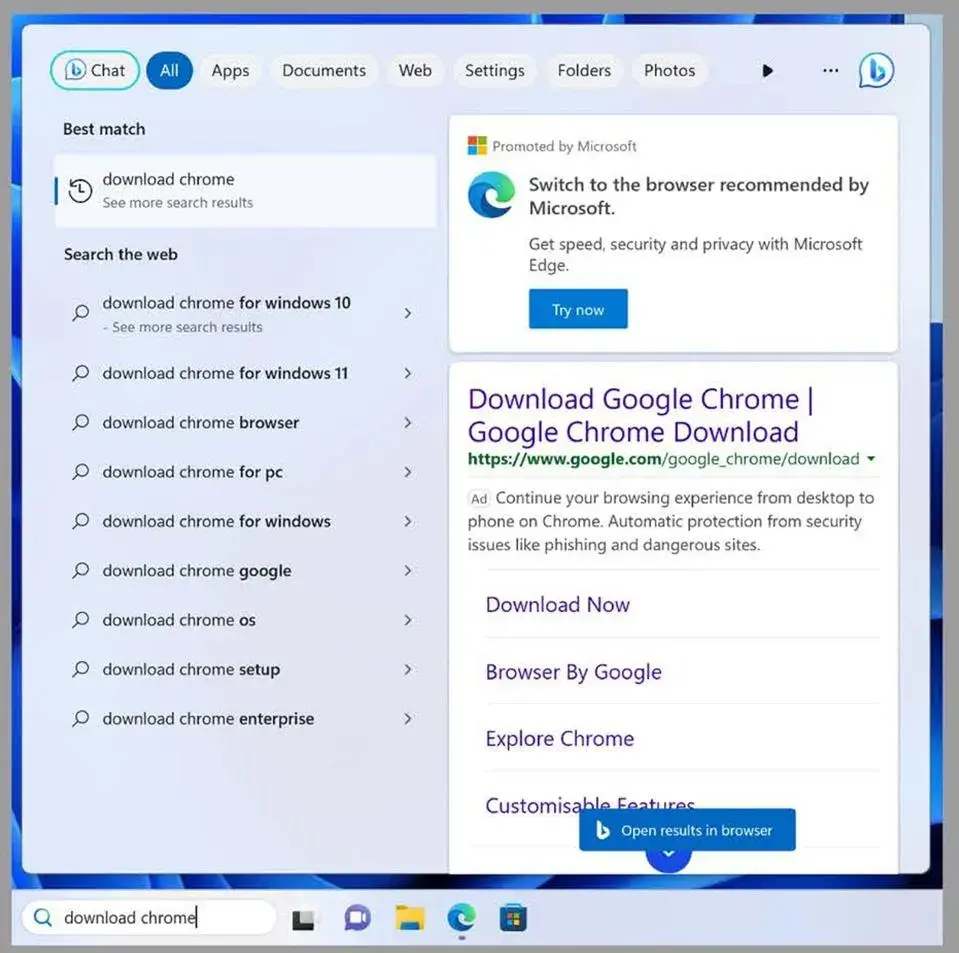Click the play arrow to show more filters
Viewport: 959px width, 953px height.
(x=767, y=71)
